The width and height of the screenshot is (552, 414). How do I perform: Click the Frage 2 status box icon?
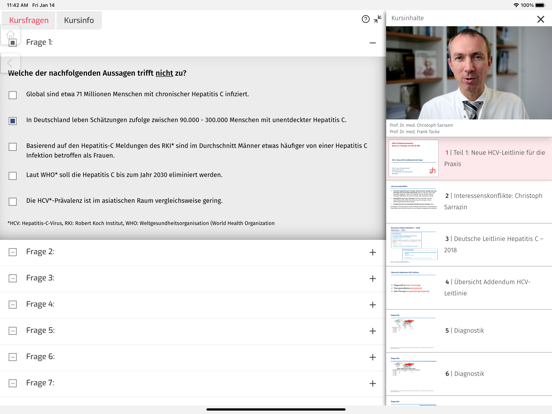coord(12,252)
